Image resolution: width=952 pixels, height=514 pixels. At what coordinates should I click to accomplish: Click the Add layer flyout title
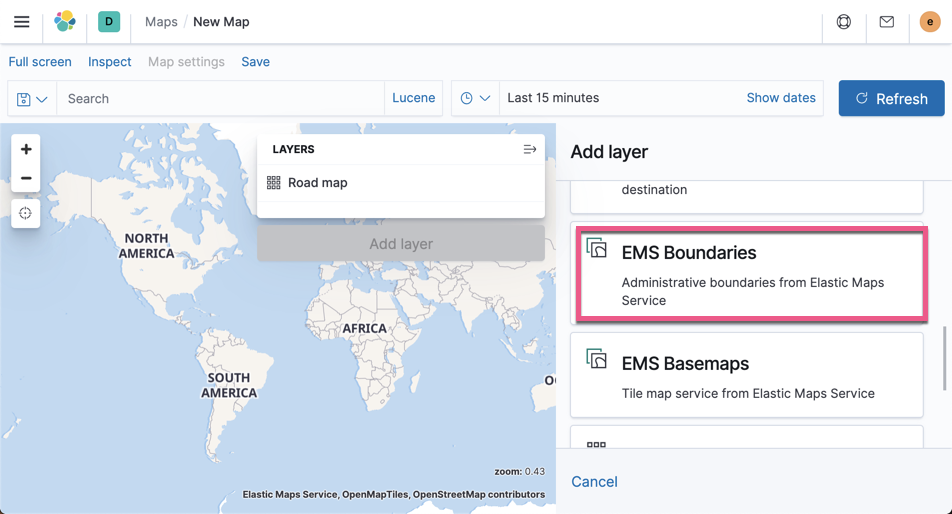[x=609, y=152]
